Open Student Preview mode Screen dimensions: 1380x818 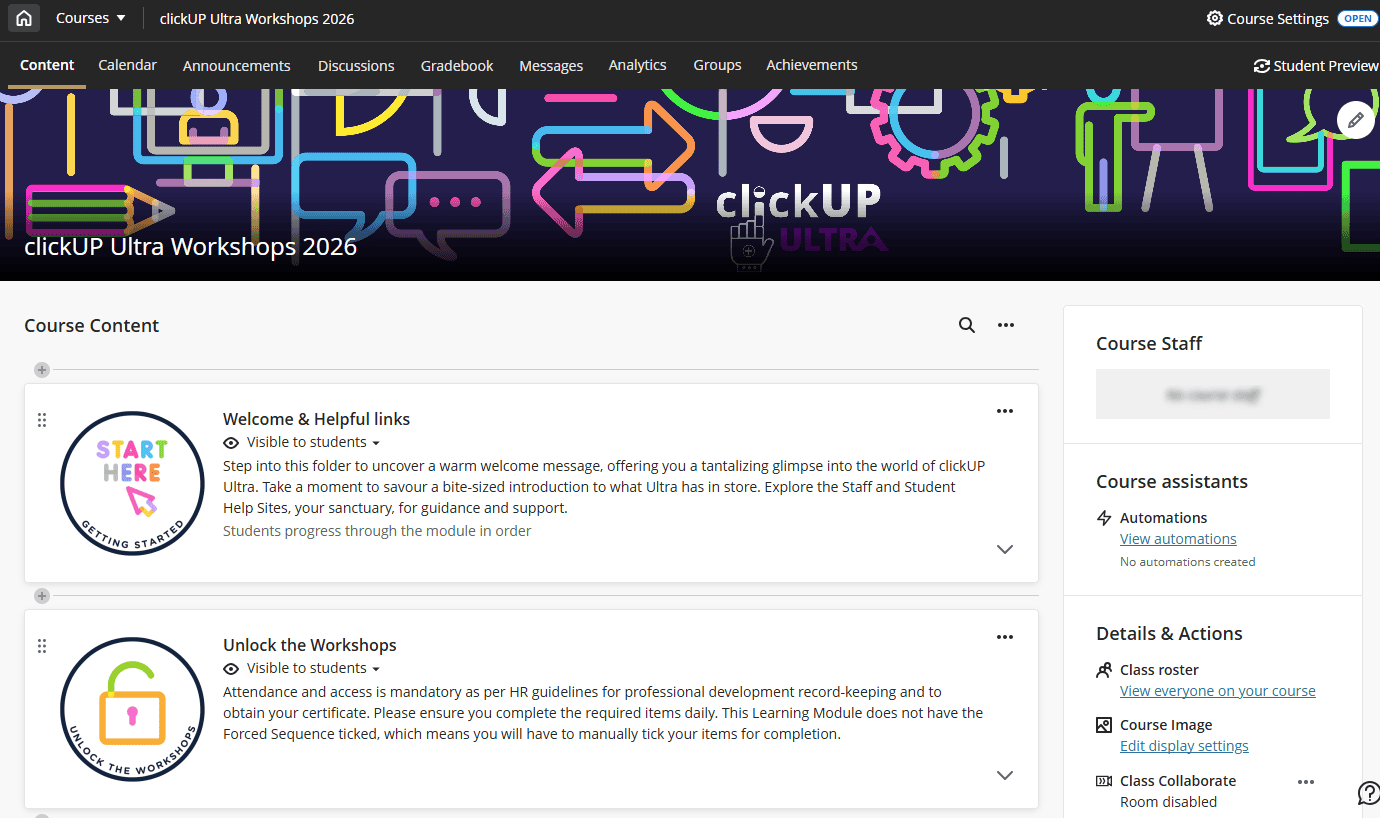(x=1326, y=66)
